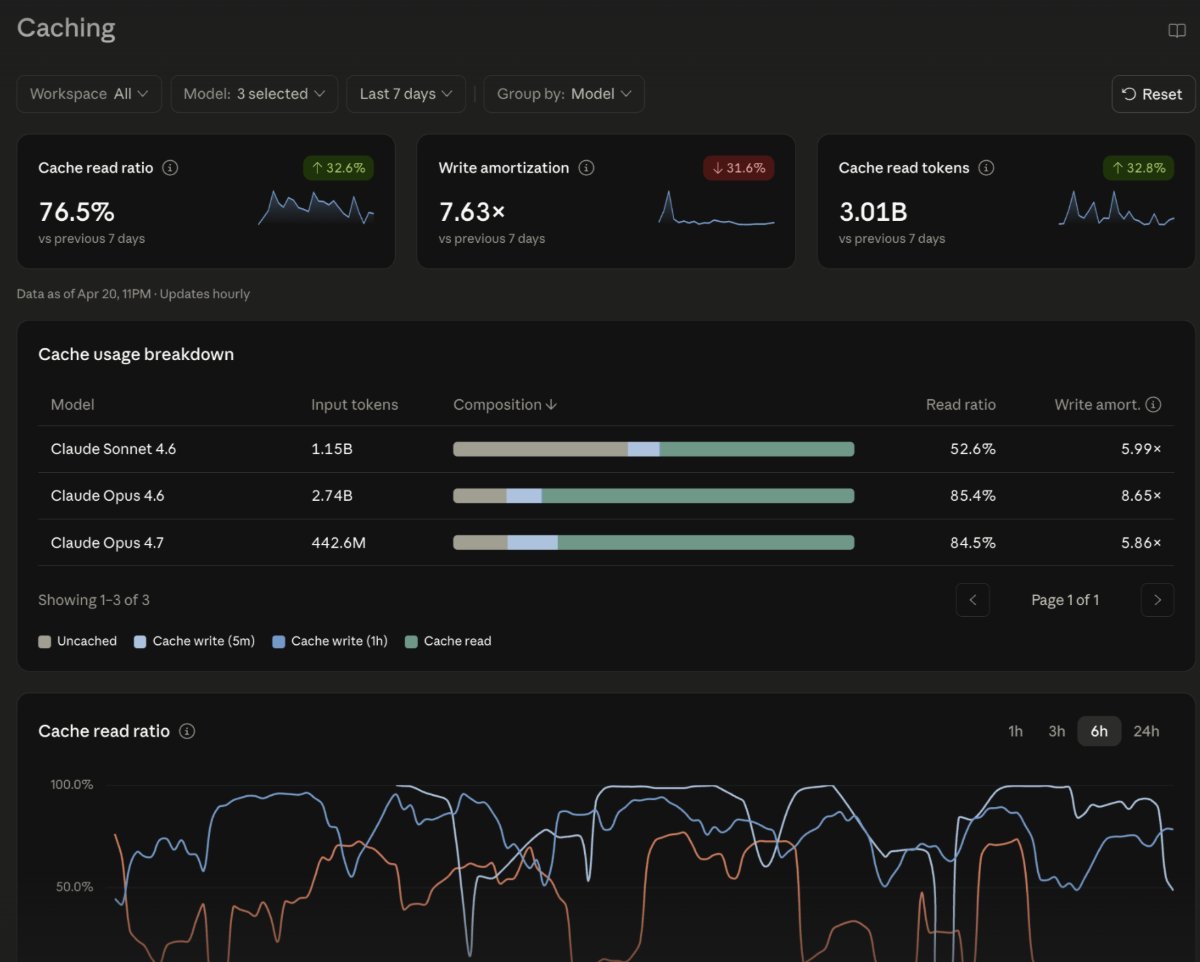
Task: Go to previous page of breakdown table
Action: tap(973, 600)
